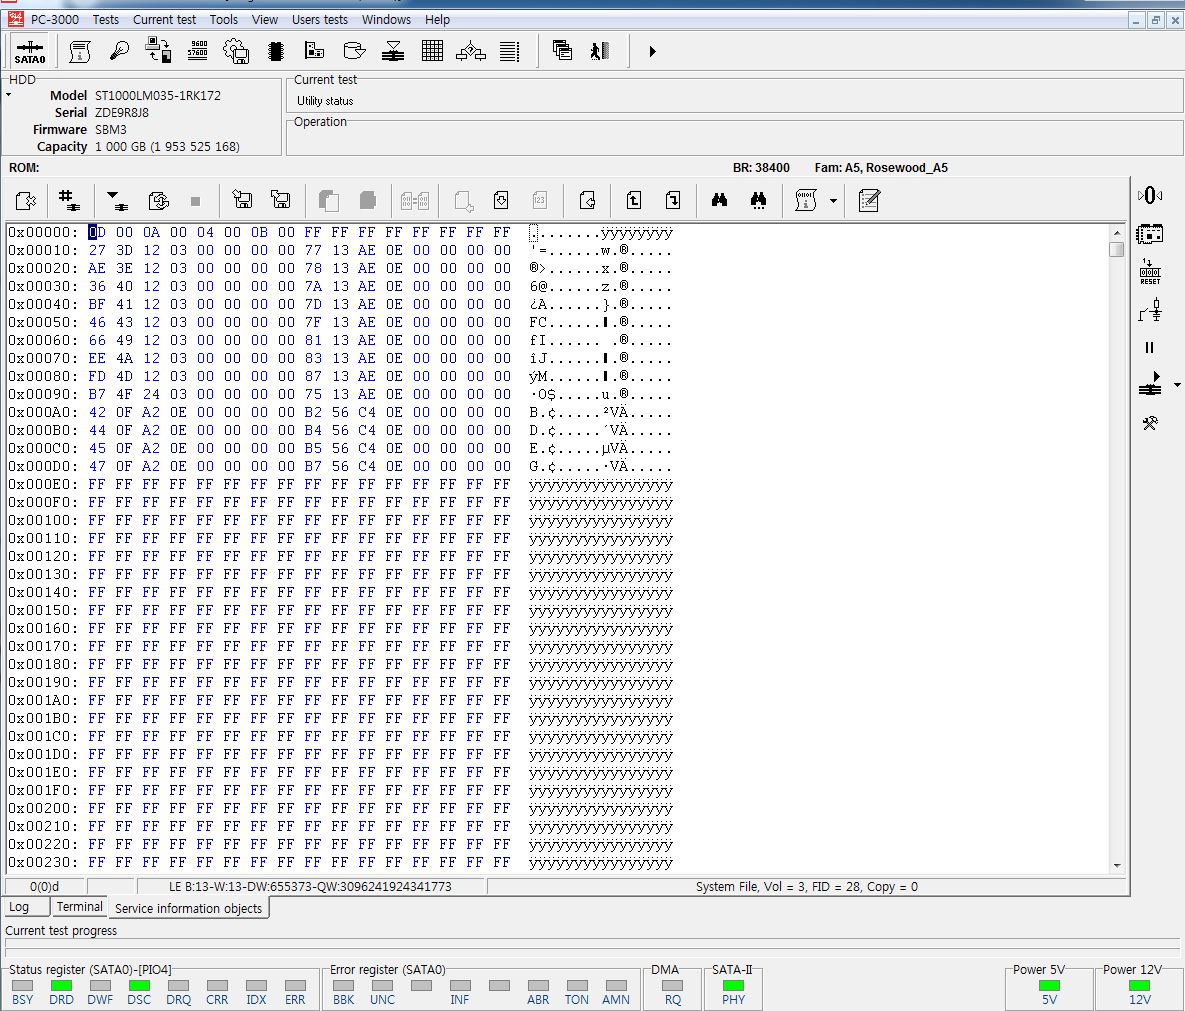Click the pause icon in right sidebar
This screenshot has width=1185, height=1011.
pos(1149,348)
